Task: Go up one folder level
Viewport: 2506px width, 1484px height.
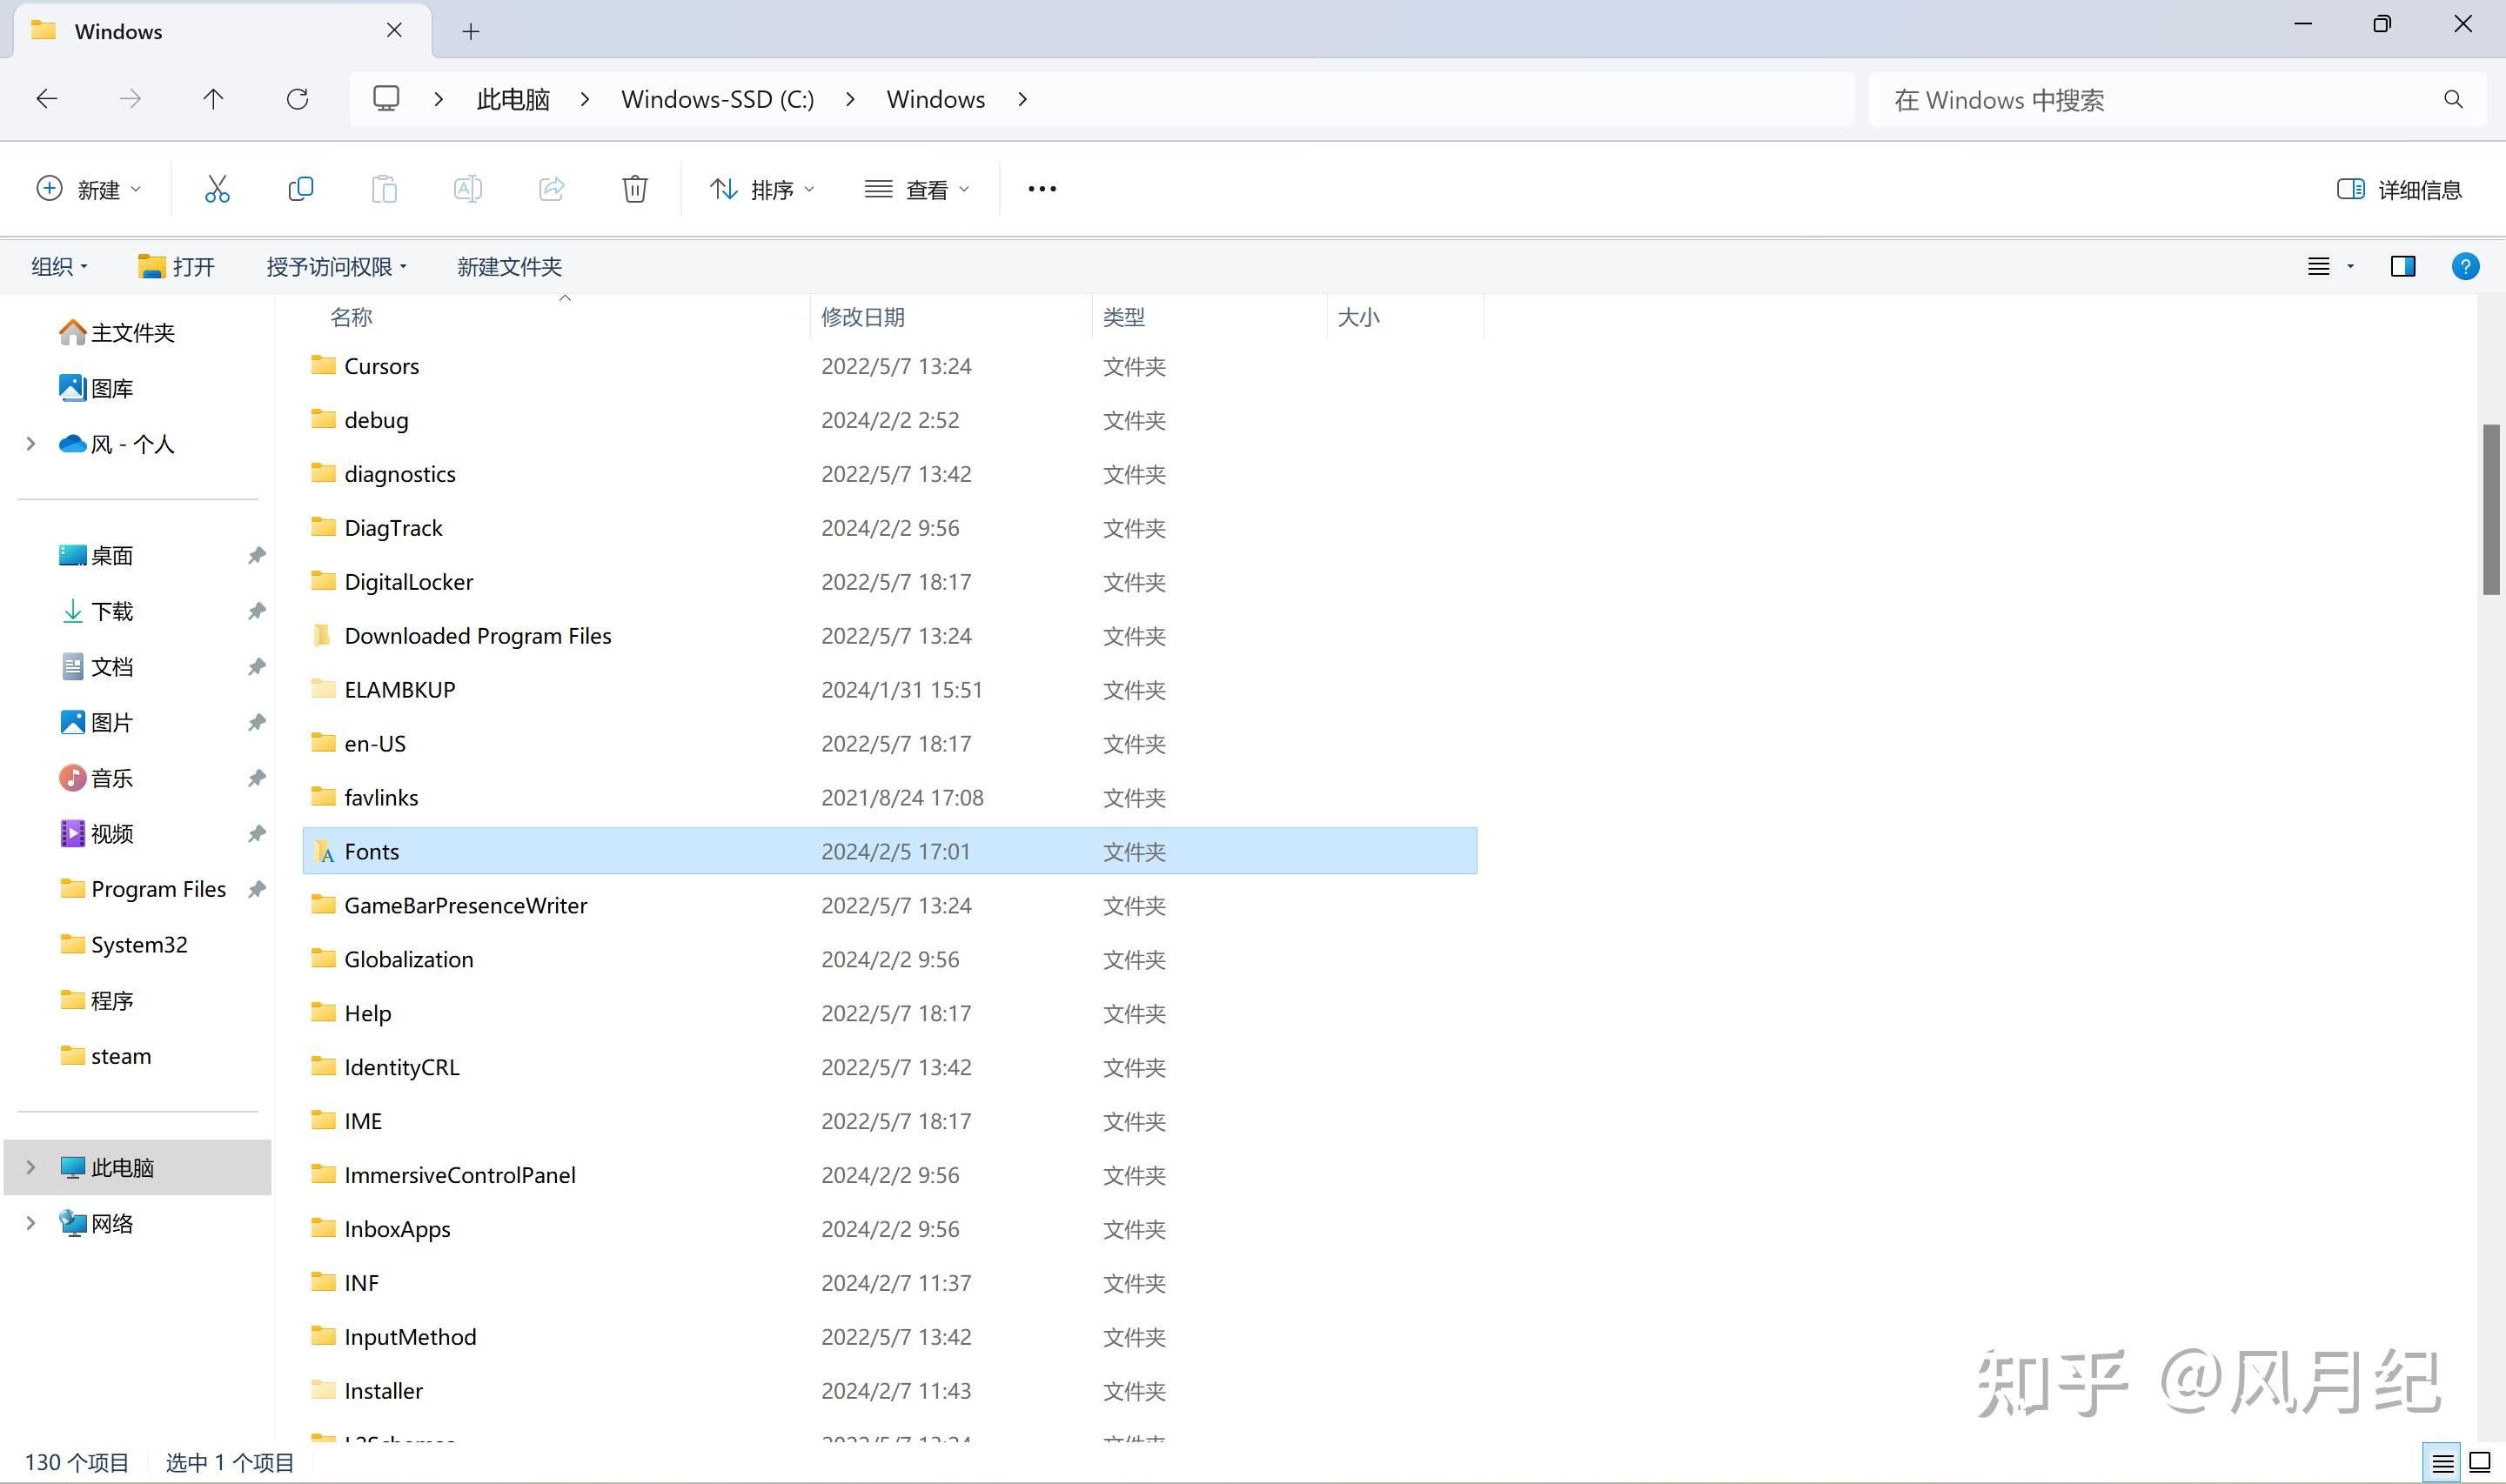Action: tap(213, 99)
